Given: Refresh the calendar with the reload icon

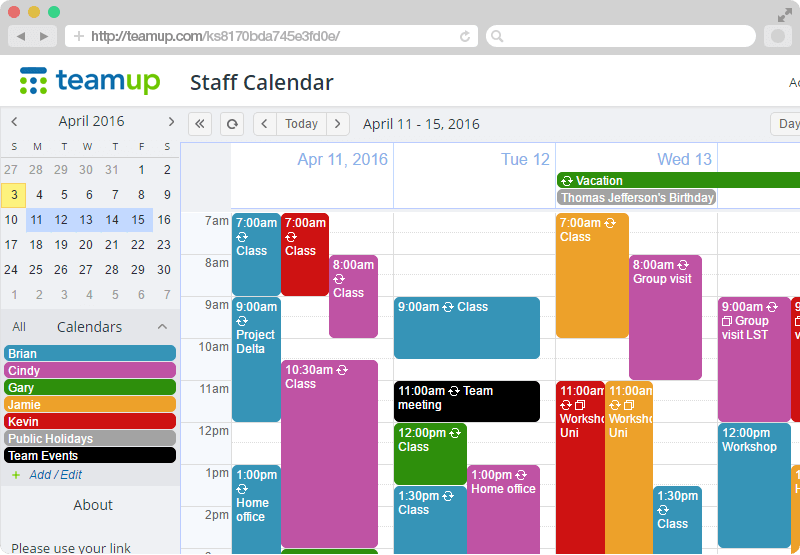Looking at the screenshot, I should pos(232,124).
